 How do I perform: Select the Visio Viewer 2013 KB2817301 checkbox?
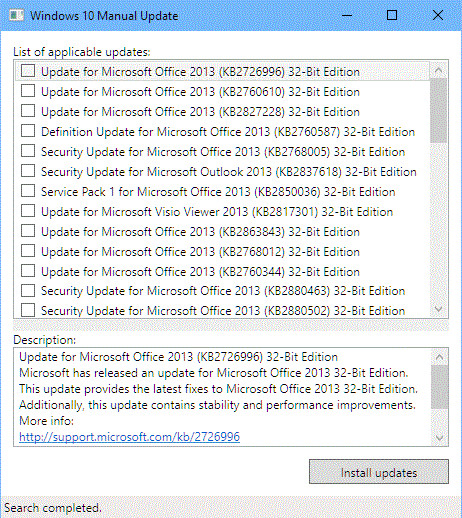pyautogui.click(x=28, y=211)
